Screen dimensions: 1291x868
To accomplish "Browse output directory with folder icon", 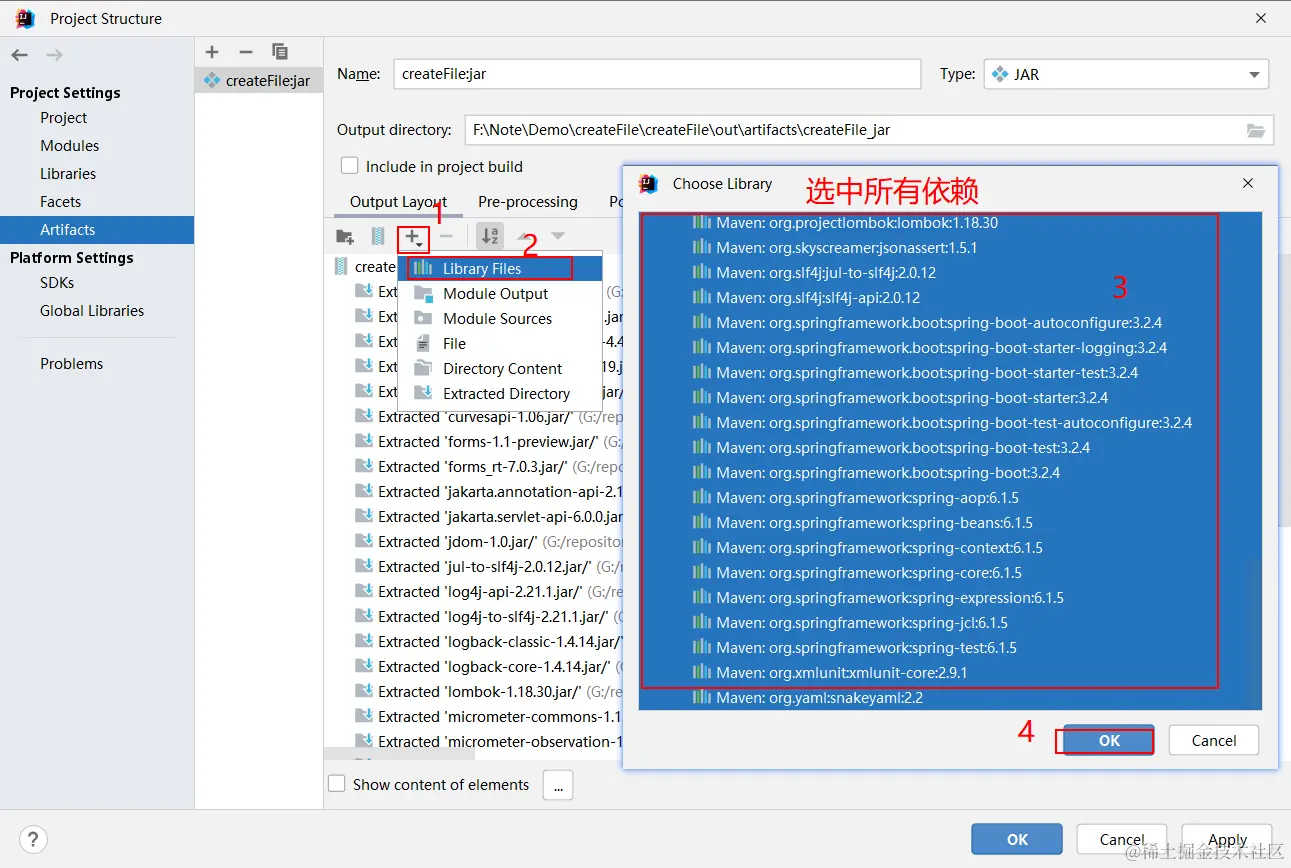I will click(1256, 130).
